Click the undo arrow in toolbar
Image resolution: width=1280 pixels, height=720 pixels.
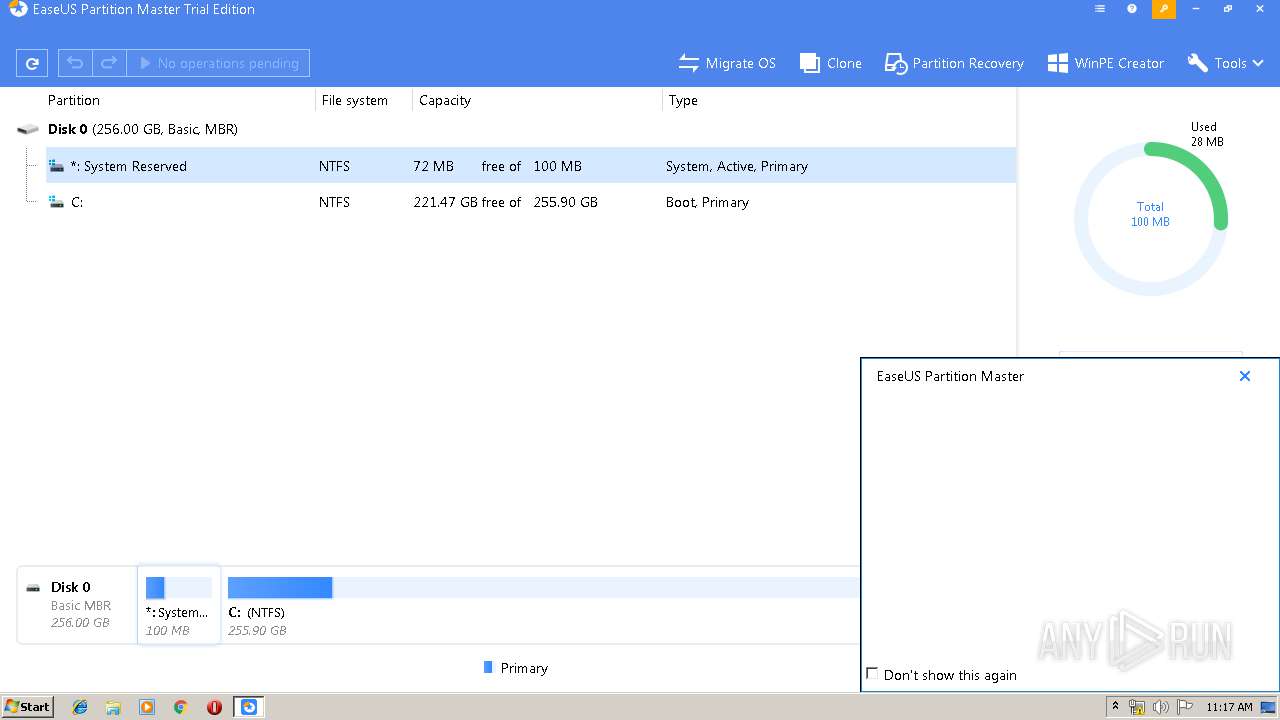[x=75, y=63]
